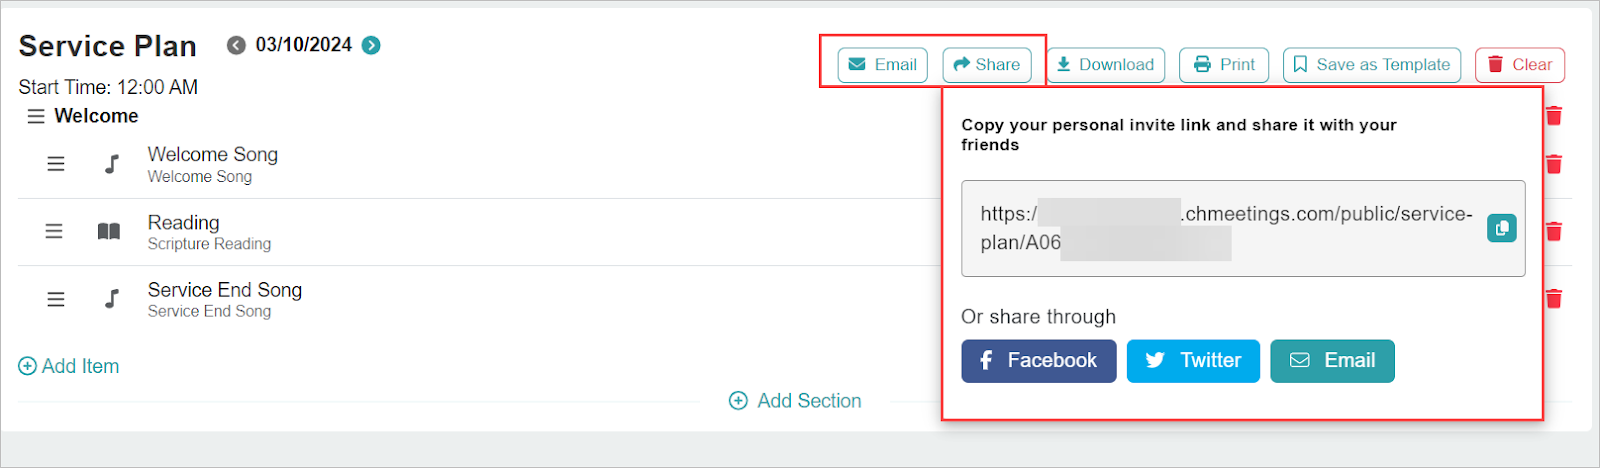1600x468 pixels.
Task: Go to previous service date arrow
Action: click(x=236, y=45)
